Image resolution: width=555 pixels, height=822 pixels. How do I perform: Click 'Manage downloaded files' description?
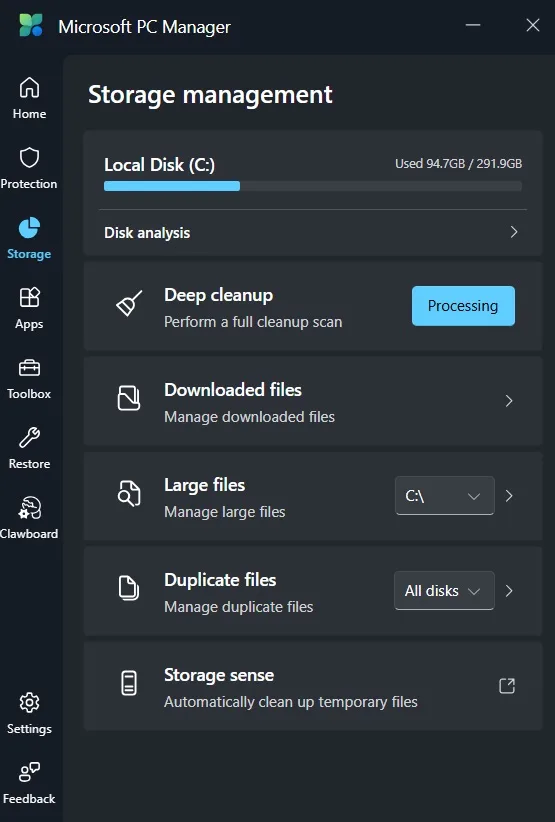point(249,417)
